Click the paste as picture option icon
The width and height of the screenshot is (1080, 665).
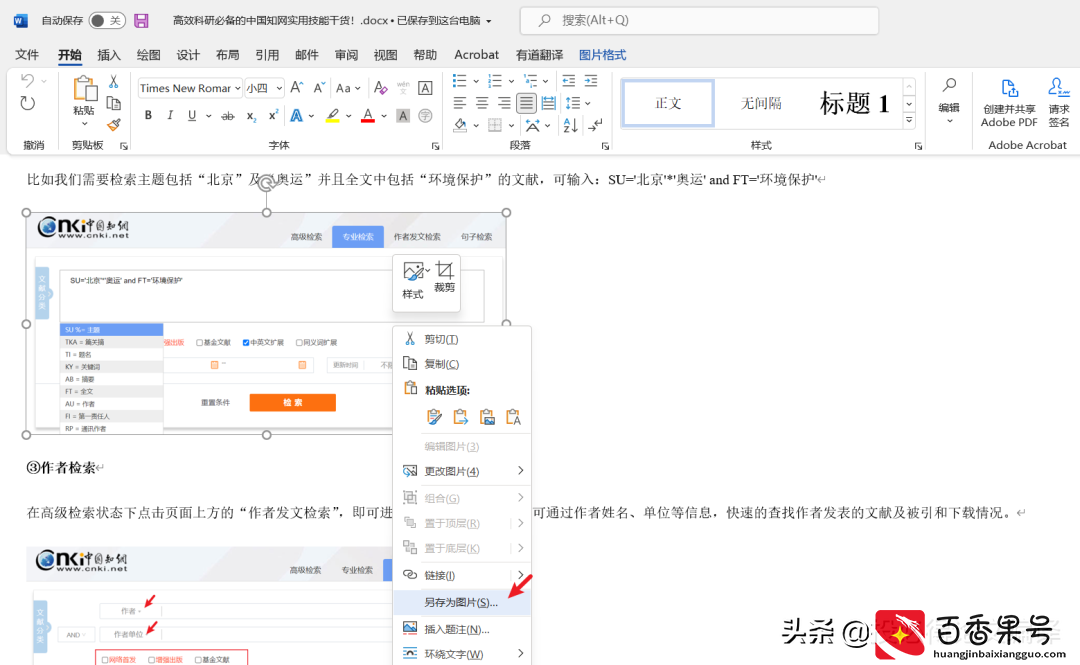click(487, 417)
